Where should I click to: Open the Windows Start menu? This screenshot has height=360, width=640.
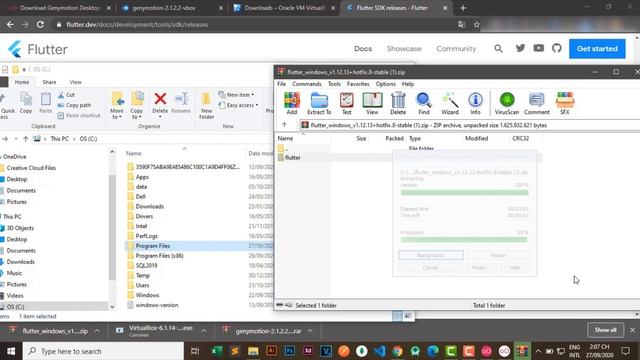(x=11, y=351)
